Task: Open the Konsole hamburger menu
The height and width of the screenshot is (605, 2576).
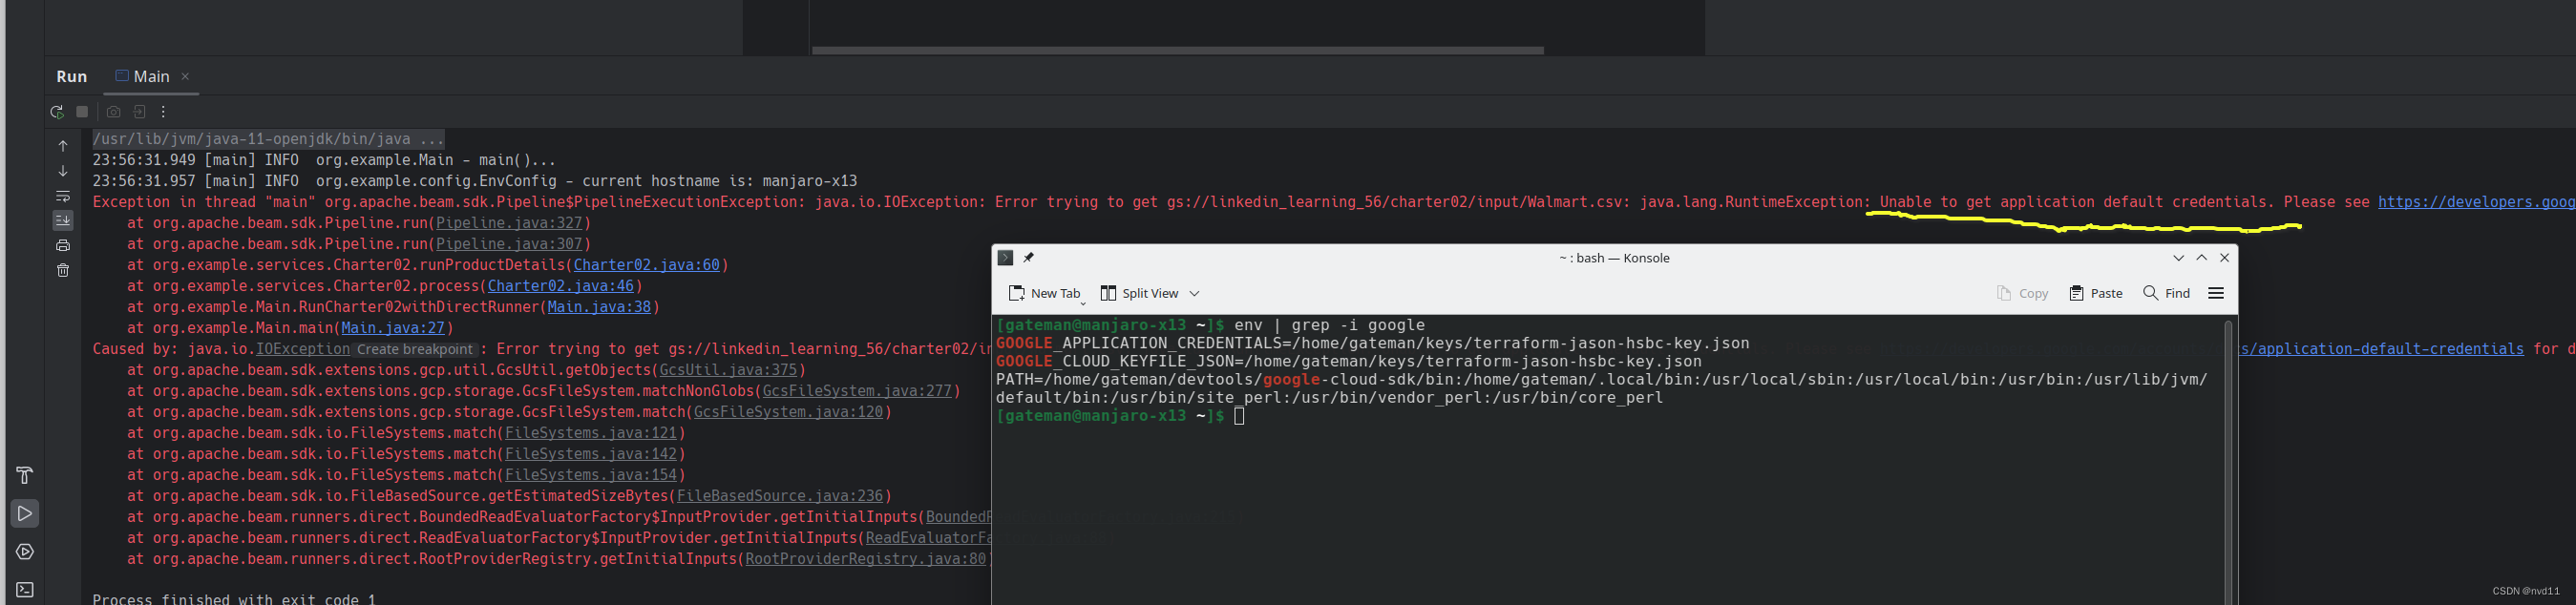Action: coord(2216,293)
